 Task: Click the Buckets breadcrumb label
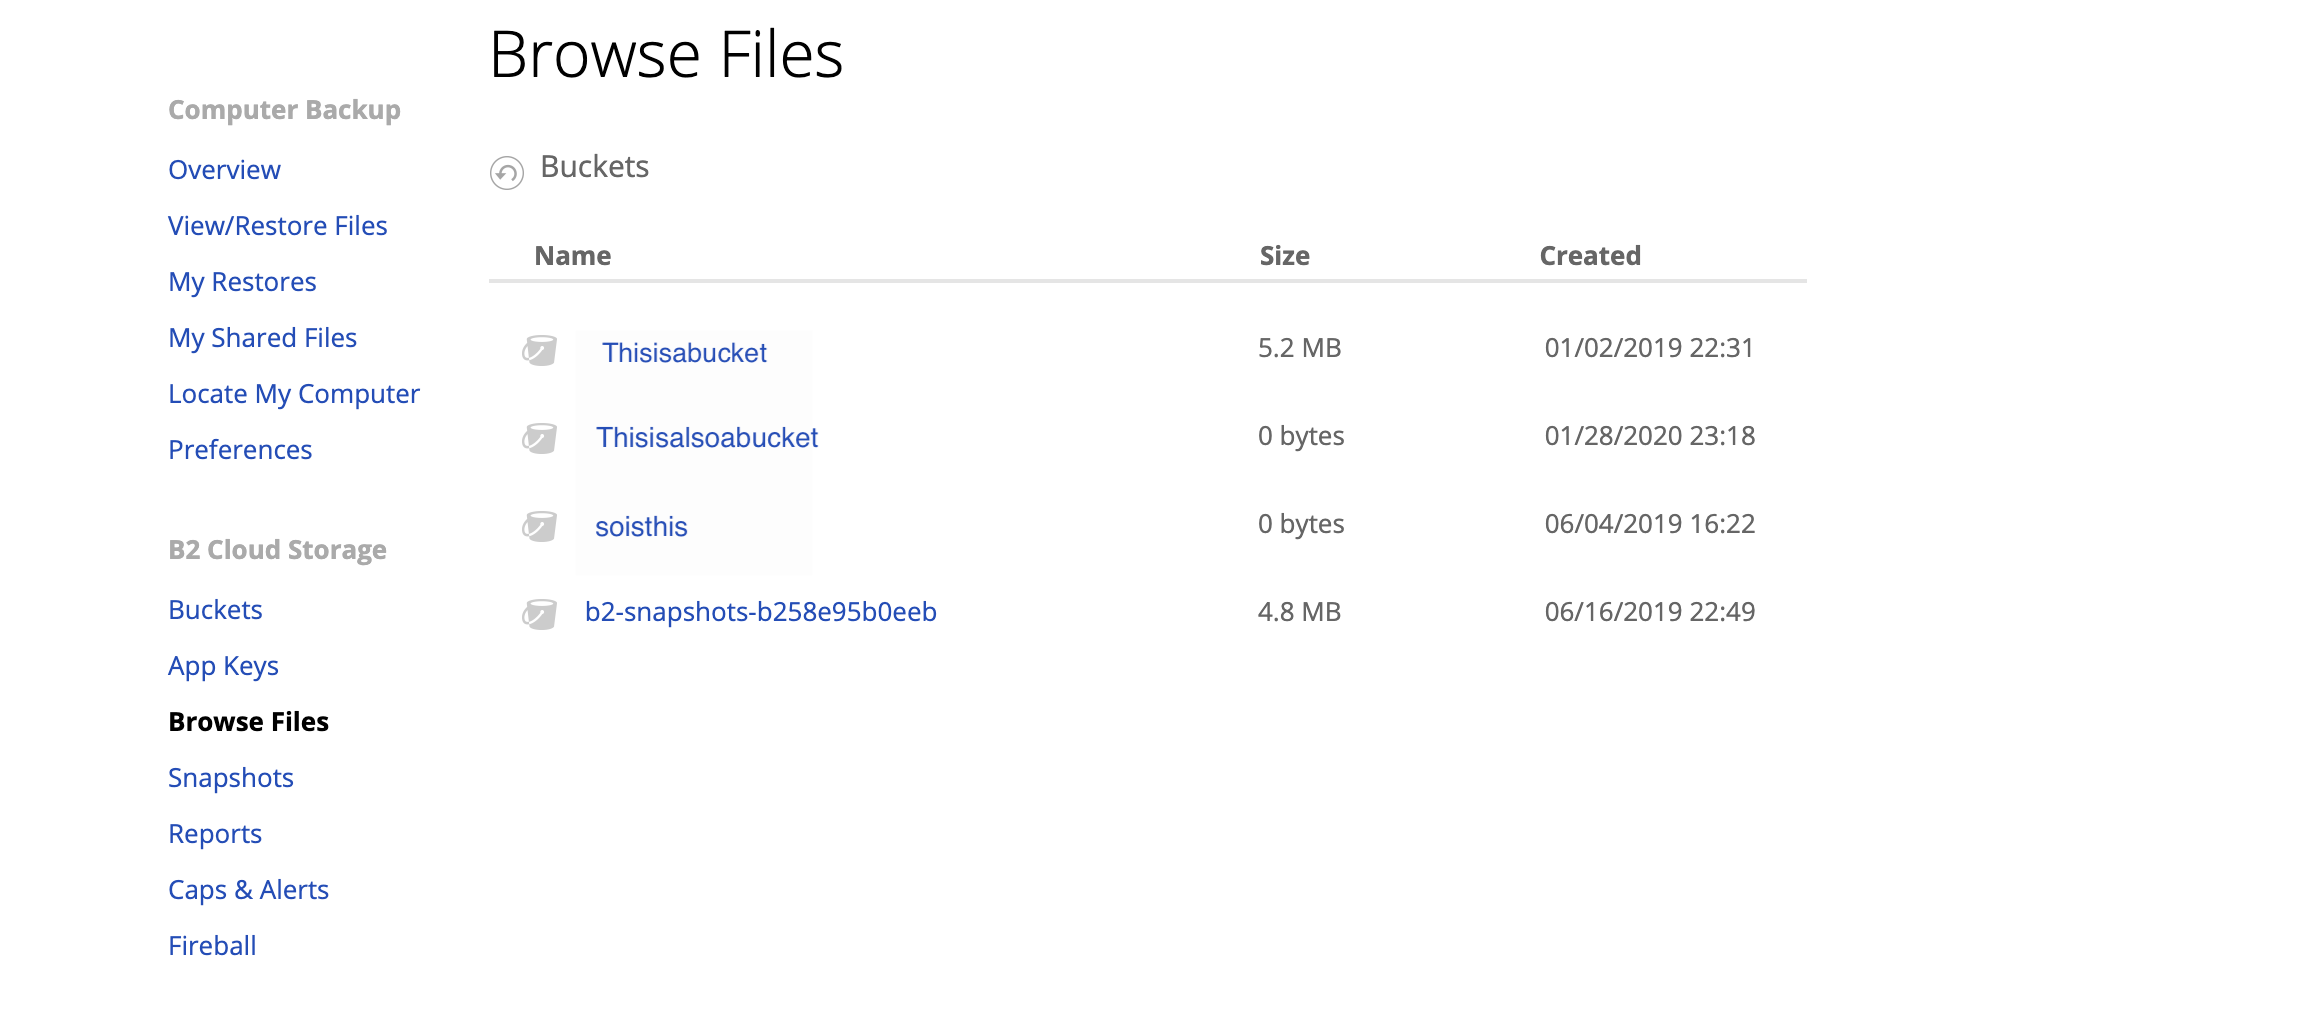click(x=594, y=167)
